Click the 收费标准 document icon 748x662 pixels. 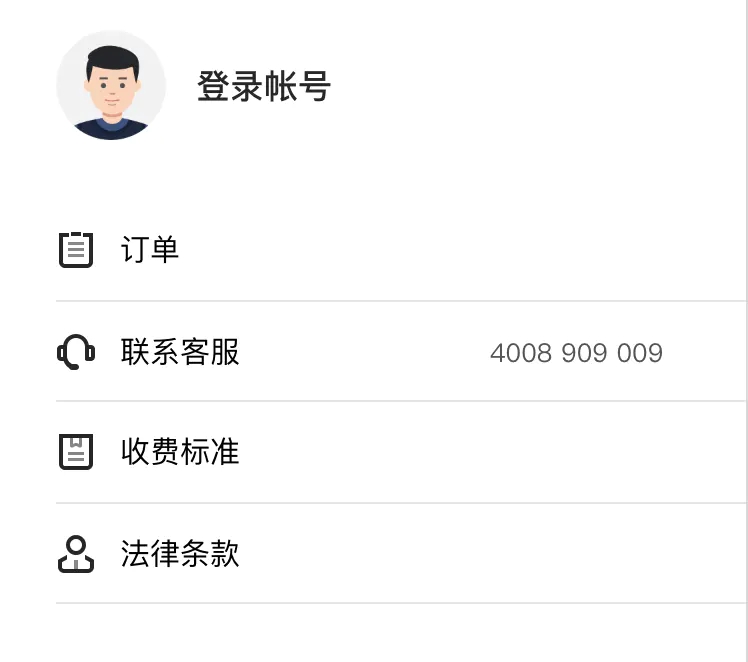click(x=76, y=452)
